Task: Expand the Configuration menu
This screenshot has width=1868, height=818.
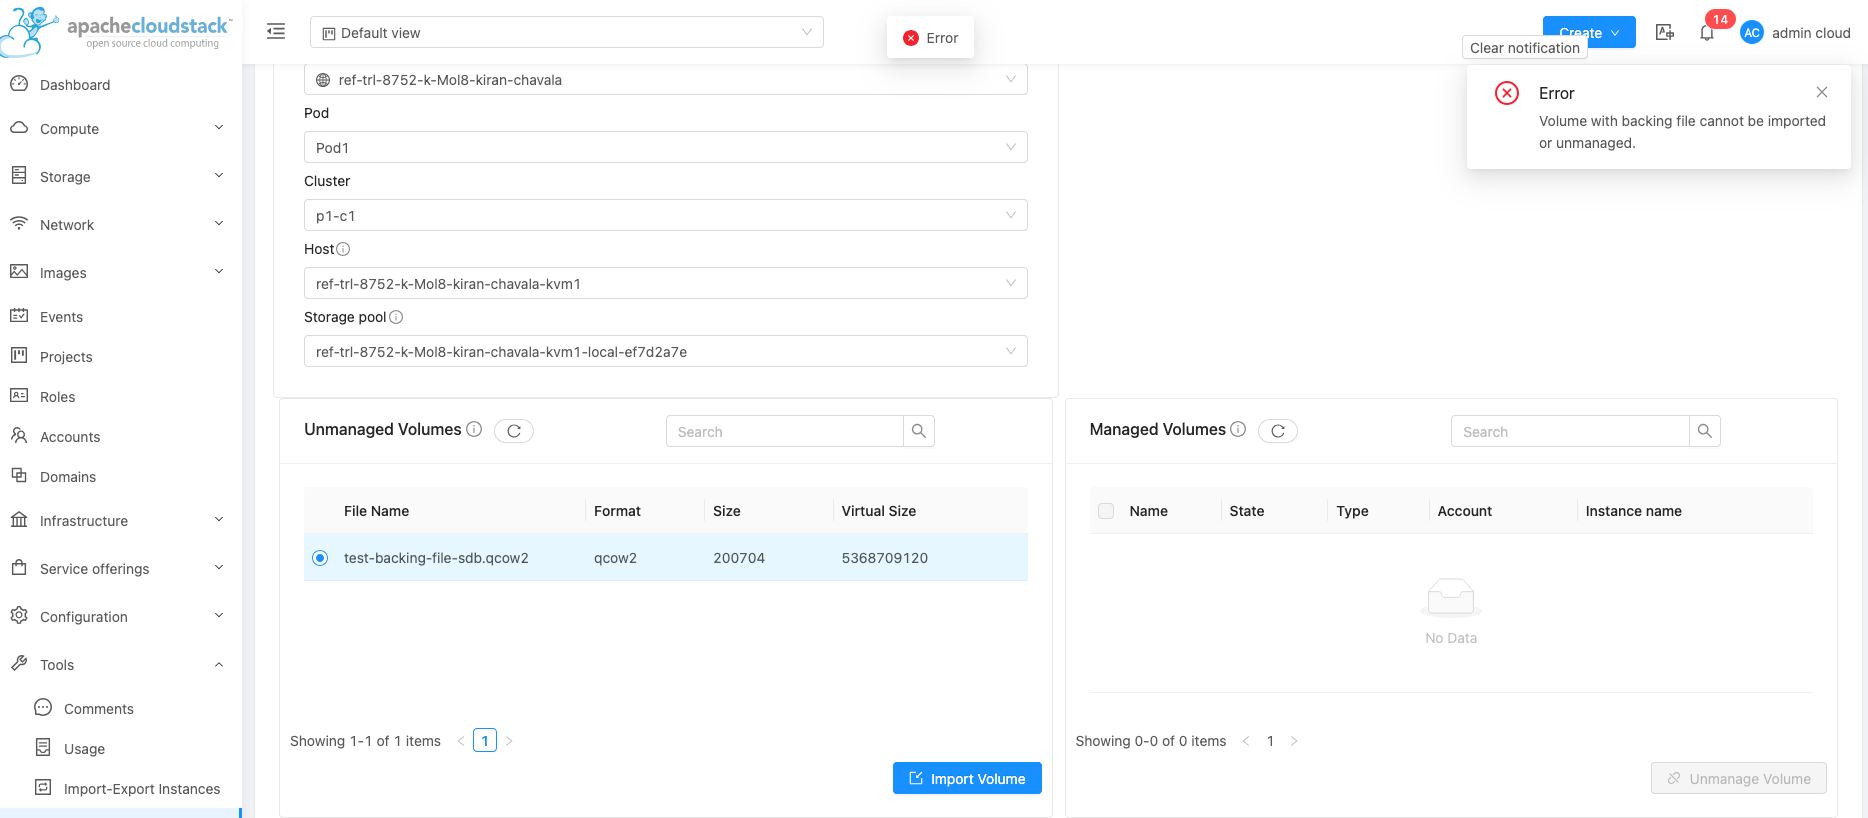Action: 120,616
